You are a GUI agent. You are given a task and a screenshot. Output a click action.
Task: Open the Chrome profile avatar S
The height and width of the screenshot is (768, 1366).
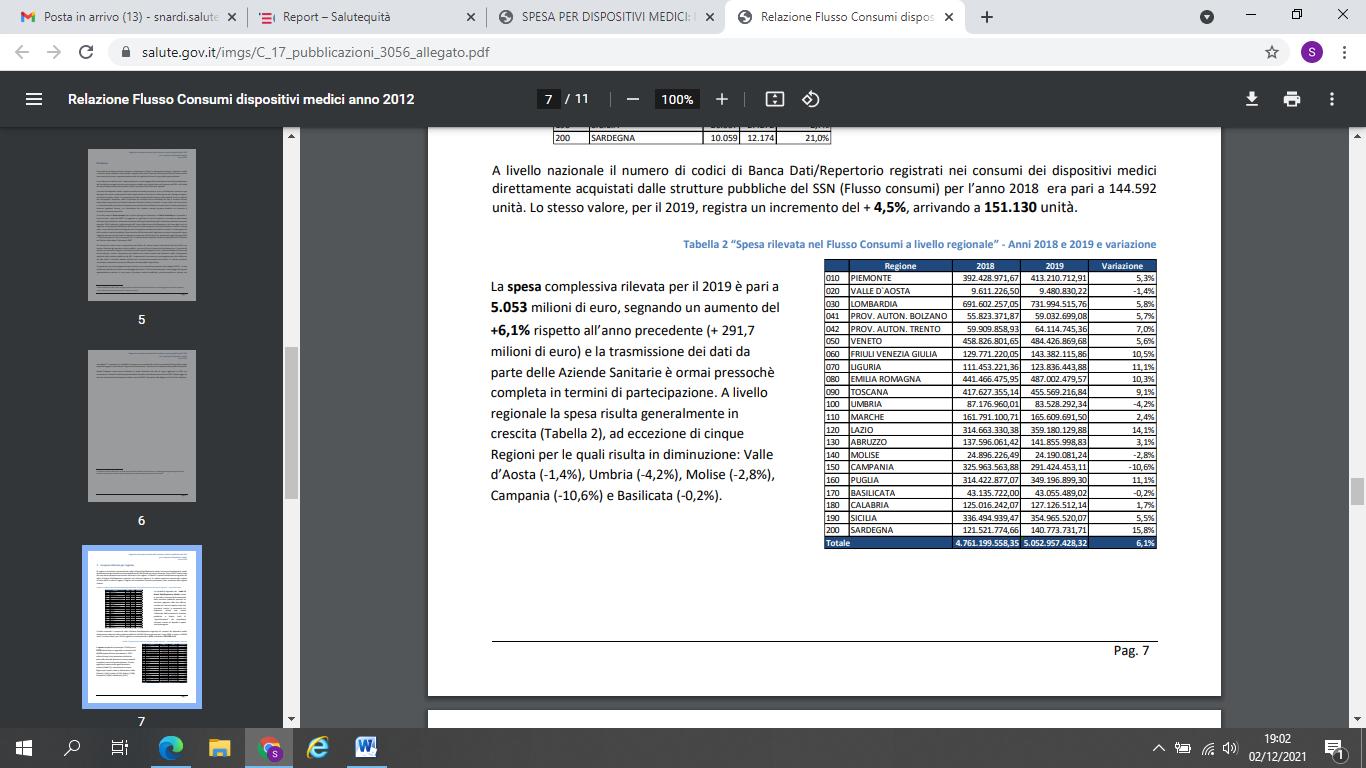click(1311, 52)
